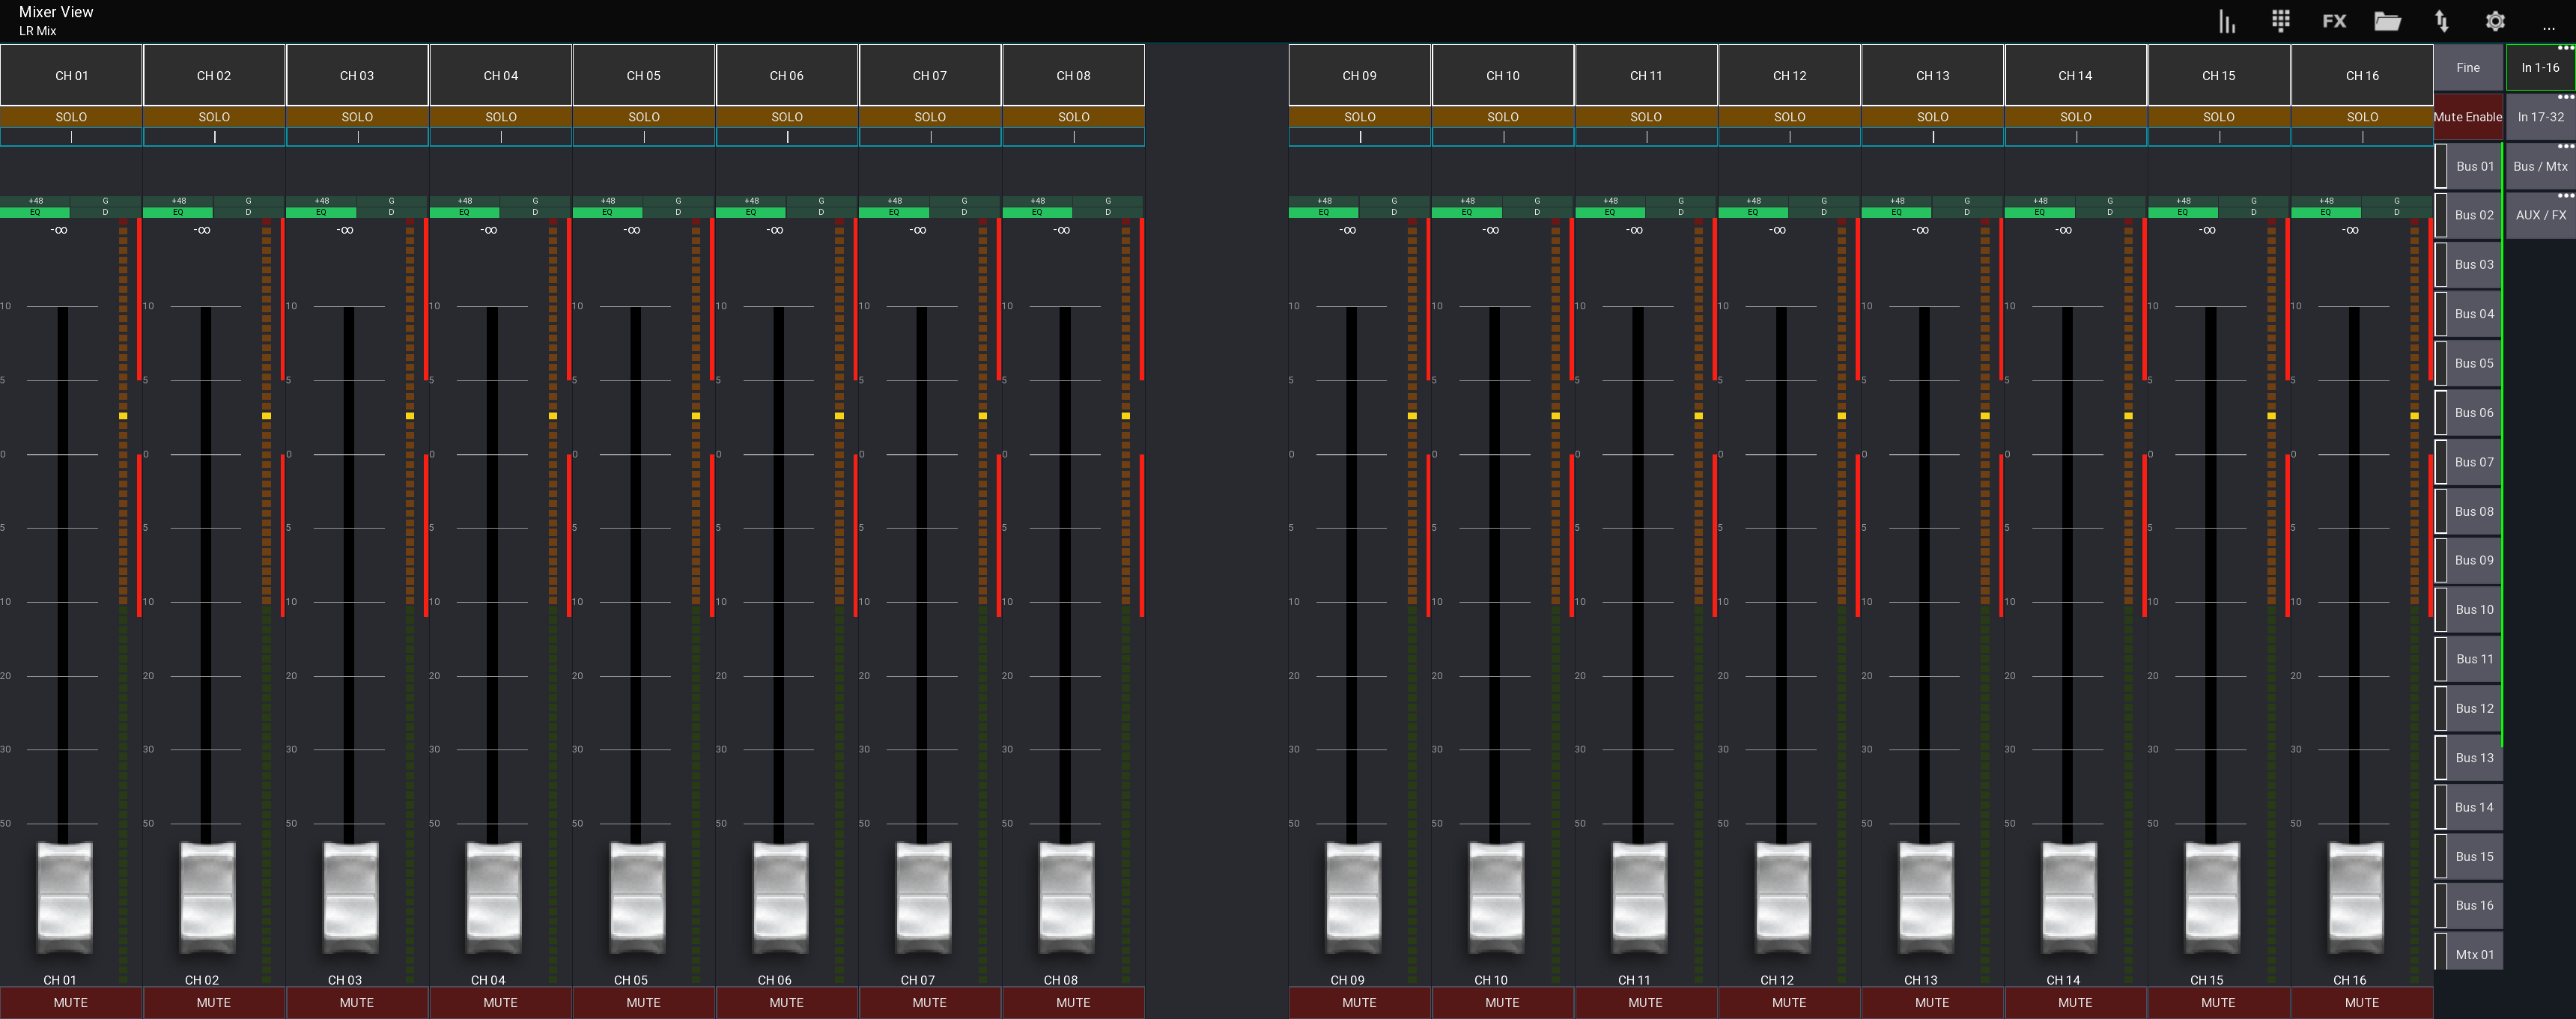
Task: Click the pan bar under CH 06 solo
Action: tap(787, 139)
